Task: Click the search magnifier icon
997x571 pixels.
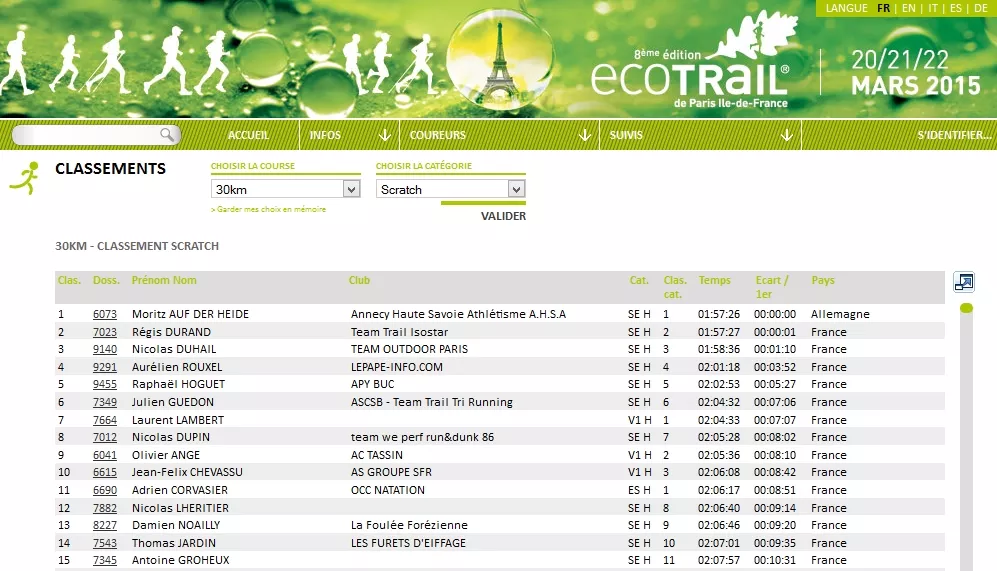Action: click(x=167, y=134)
